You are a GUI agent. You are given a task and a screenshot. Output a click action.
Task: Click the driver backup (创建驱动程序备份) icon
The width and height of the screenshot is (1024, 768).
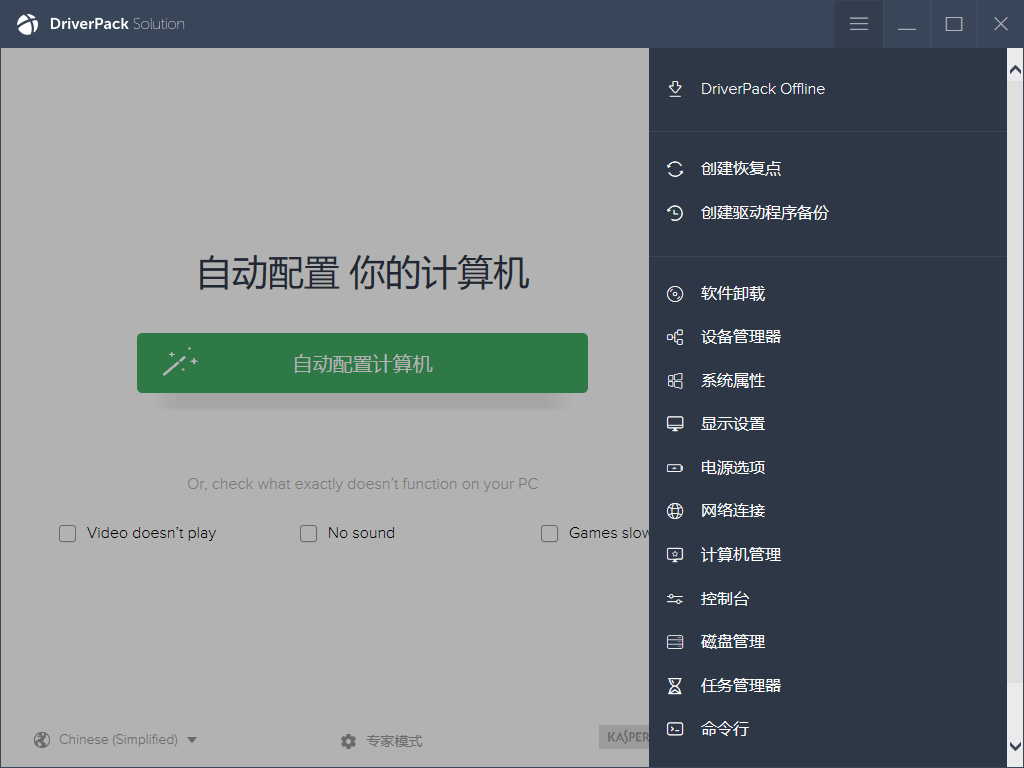[675, 213]
